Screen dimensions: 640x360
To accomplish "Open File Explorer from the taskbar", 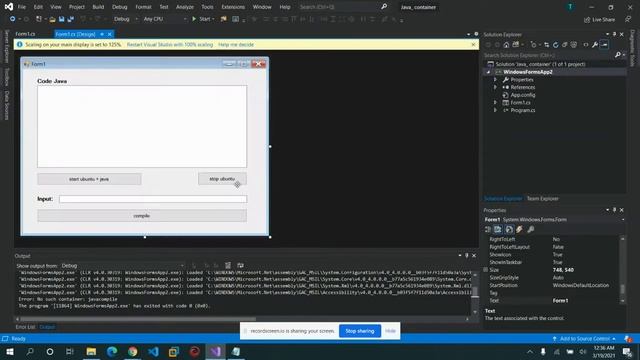I will 91,351.
